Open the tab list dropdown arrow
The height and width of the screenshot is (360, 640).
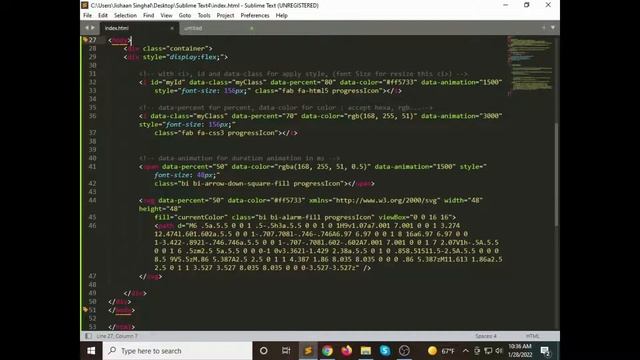[x=553, y=28]
